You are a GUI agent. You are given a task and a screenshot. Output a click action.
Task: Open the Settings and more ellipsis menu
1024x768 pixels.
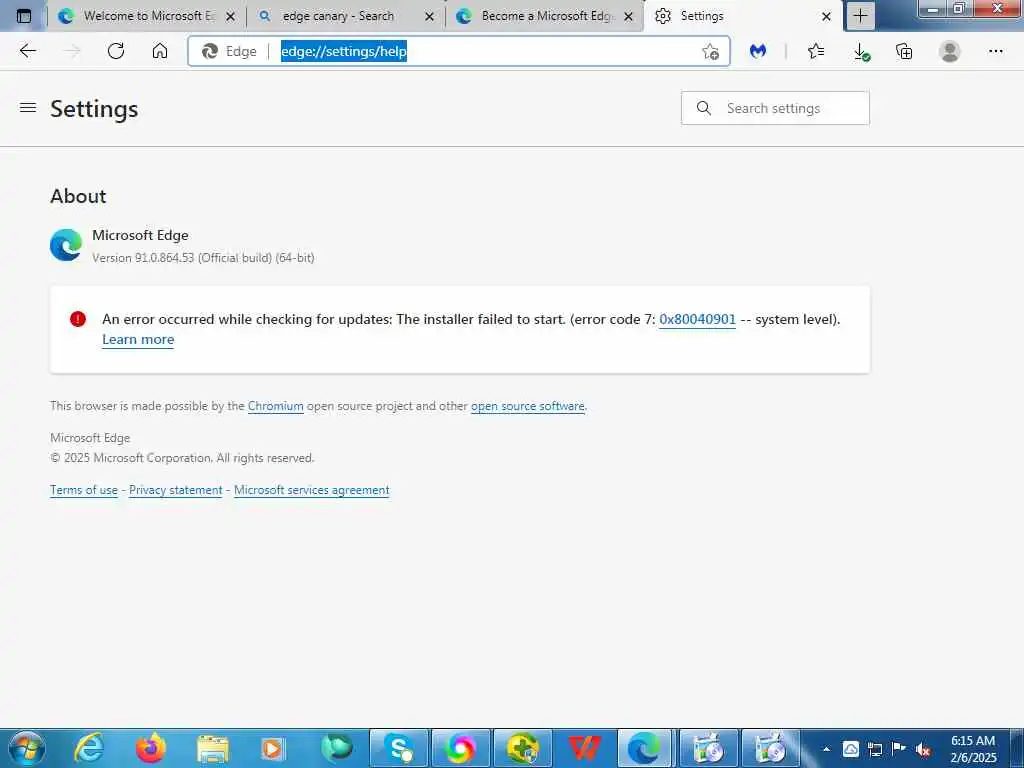[x=995, y=51]
